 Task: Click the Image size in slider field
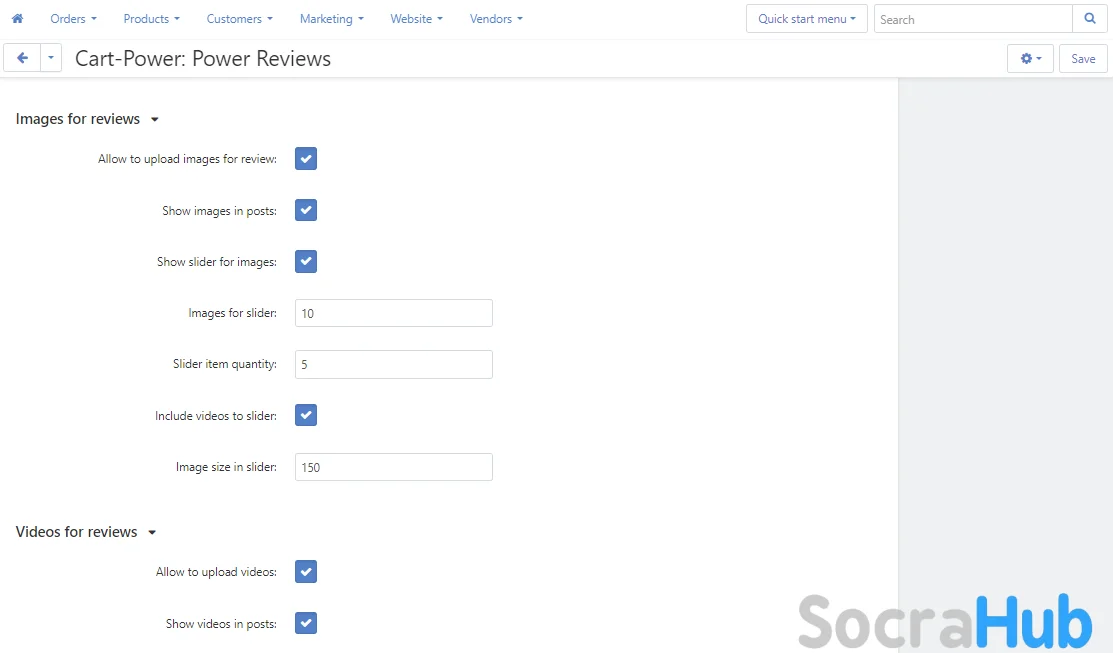pyautogui.click(x=394, y=467)
